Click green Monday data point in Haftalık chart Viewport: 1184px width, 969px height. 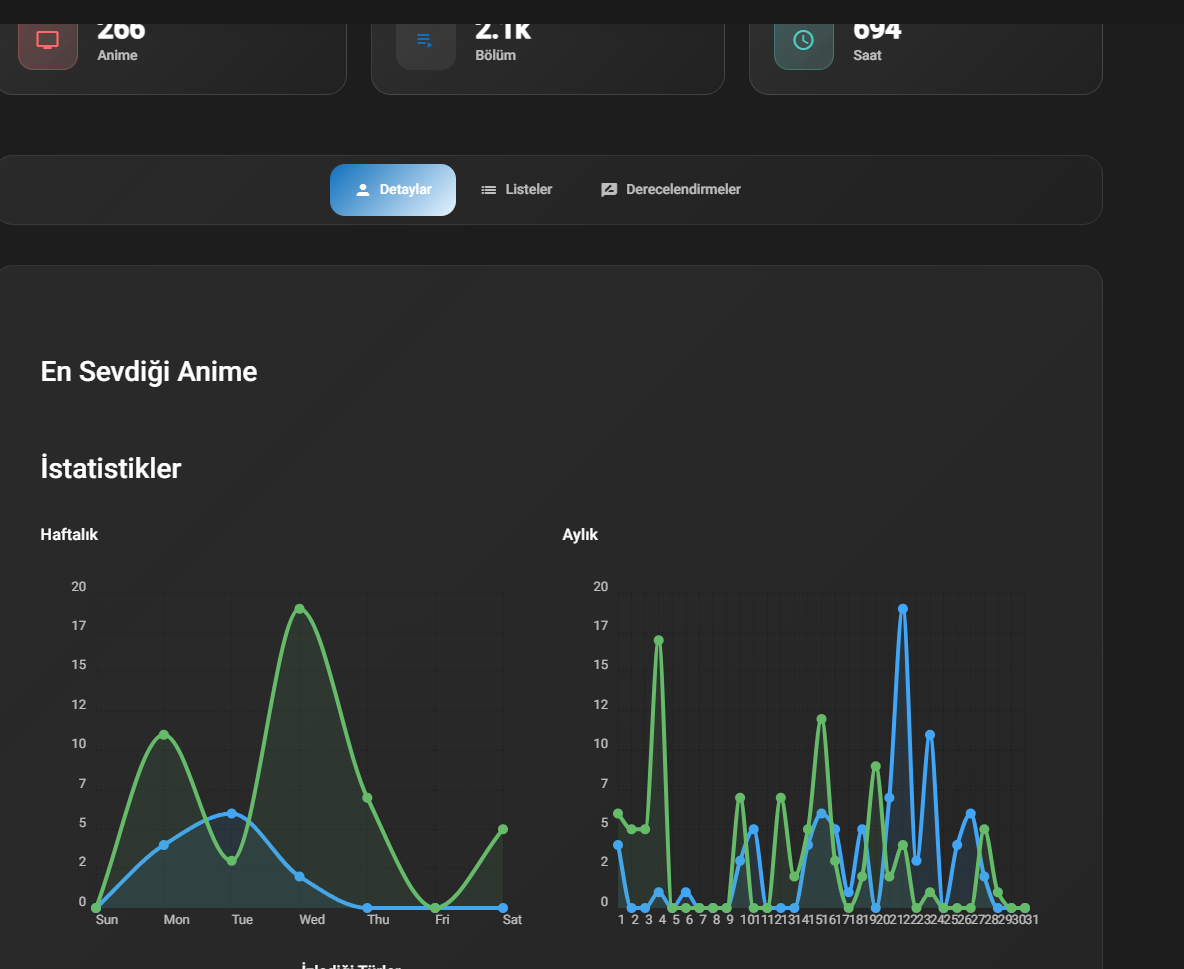point(164,735)
